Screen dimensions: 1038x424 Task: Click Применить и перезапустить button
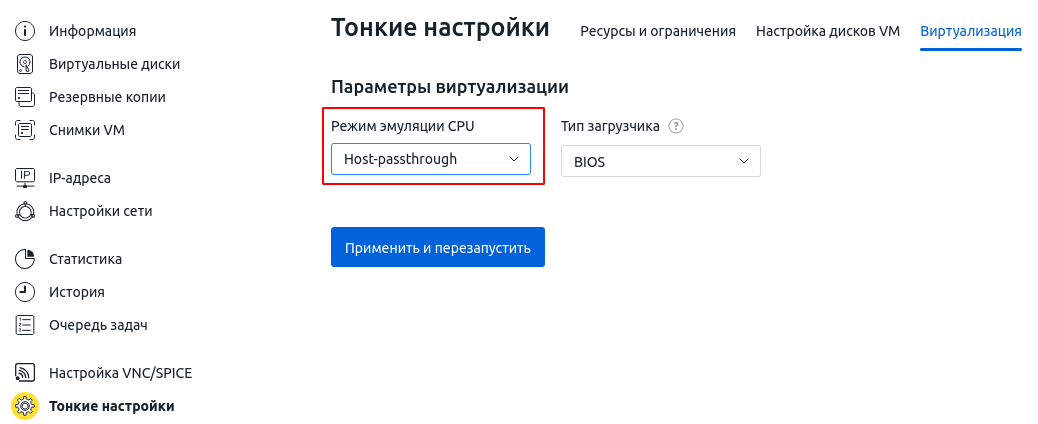tap(438, 247)
